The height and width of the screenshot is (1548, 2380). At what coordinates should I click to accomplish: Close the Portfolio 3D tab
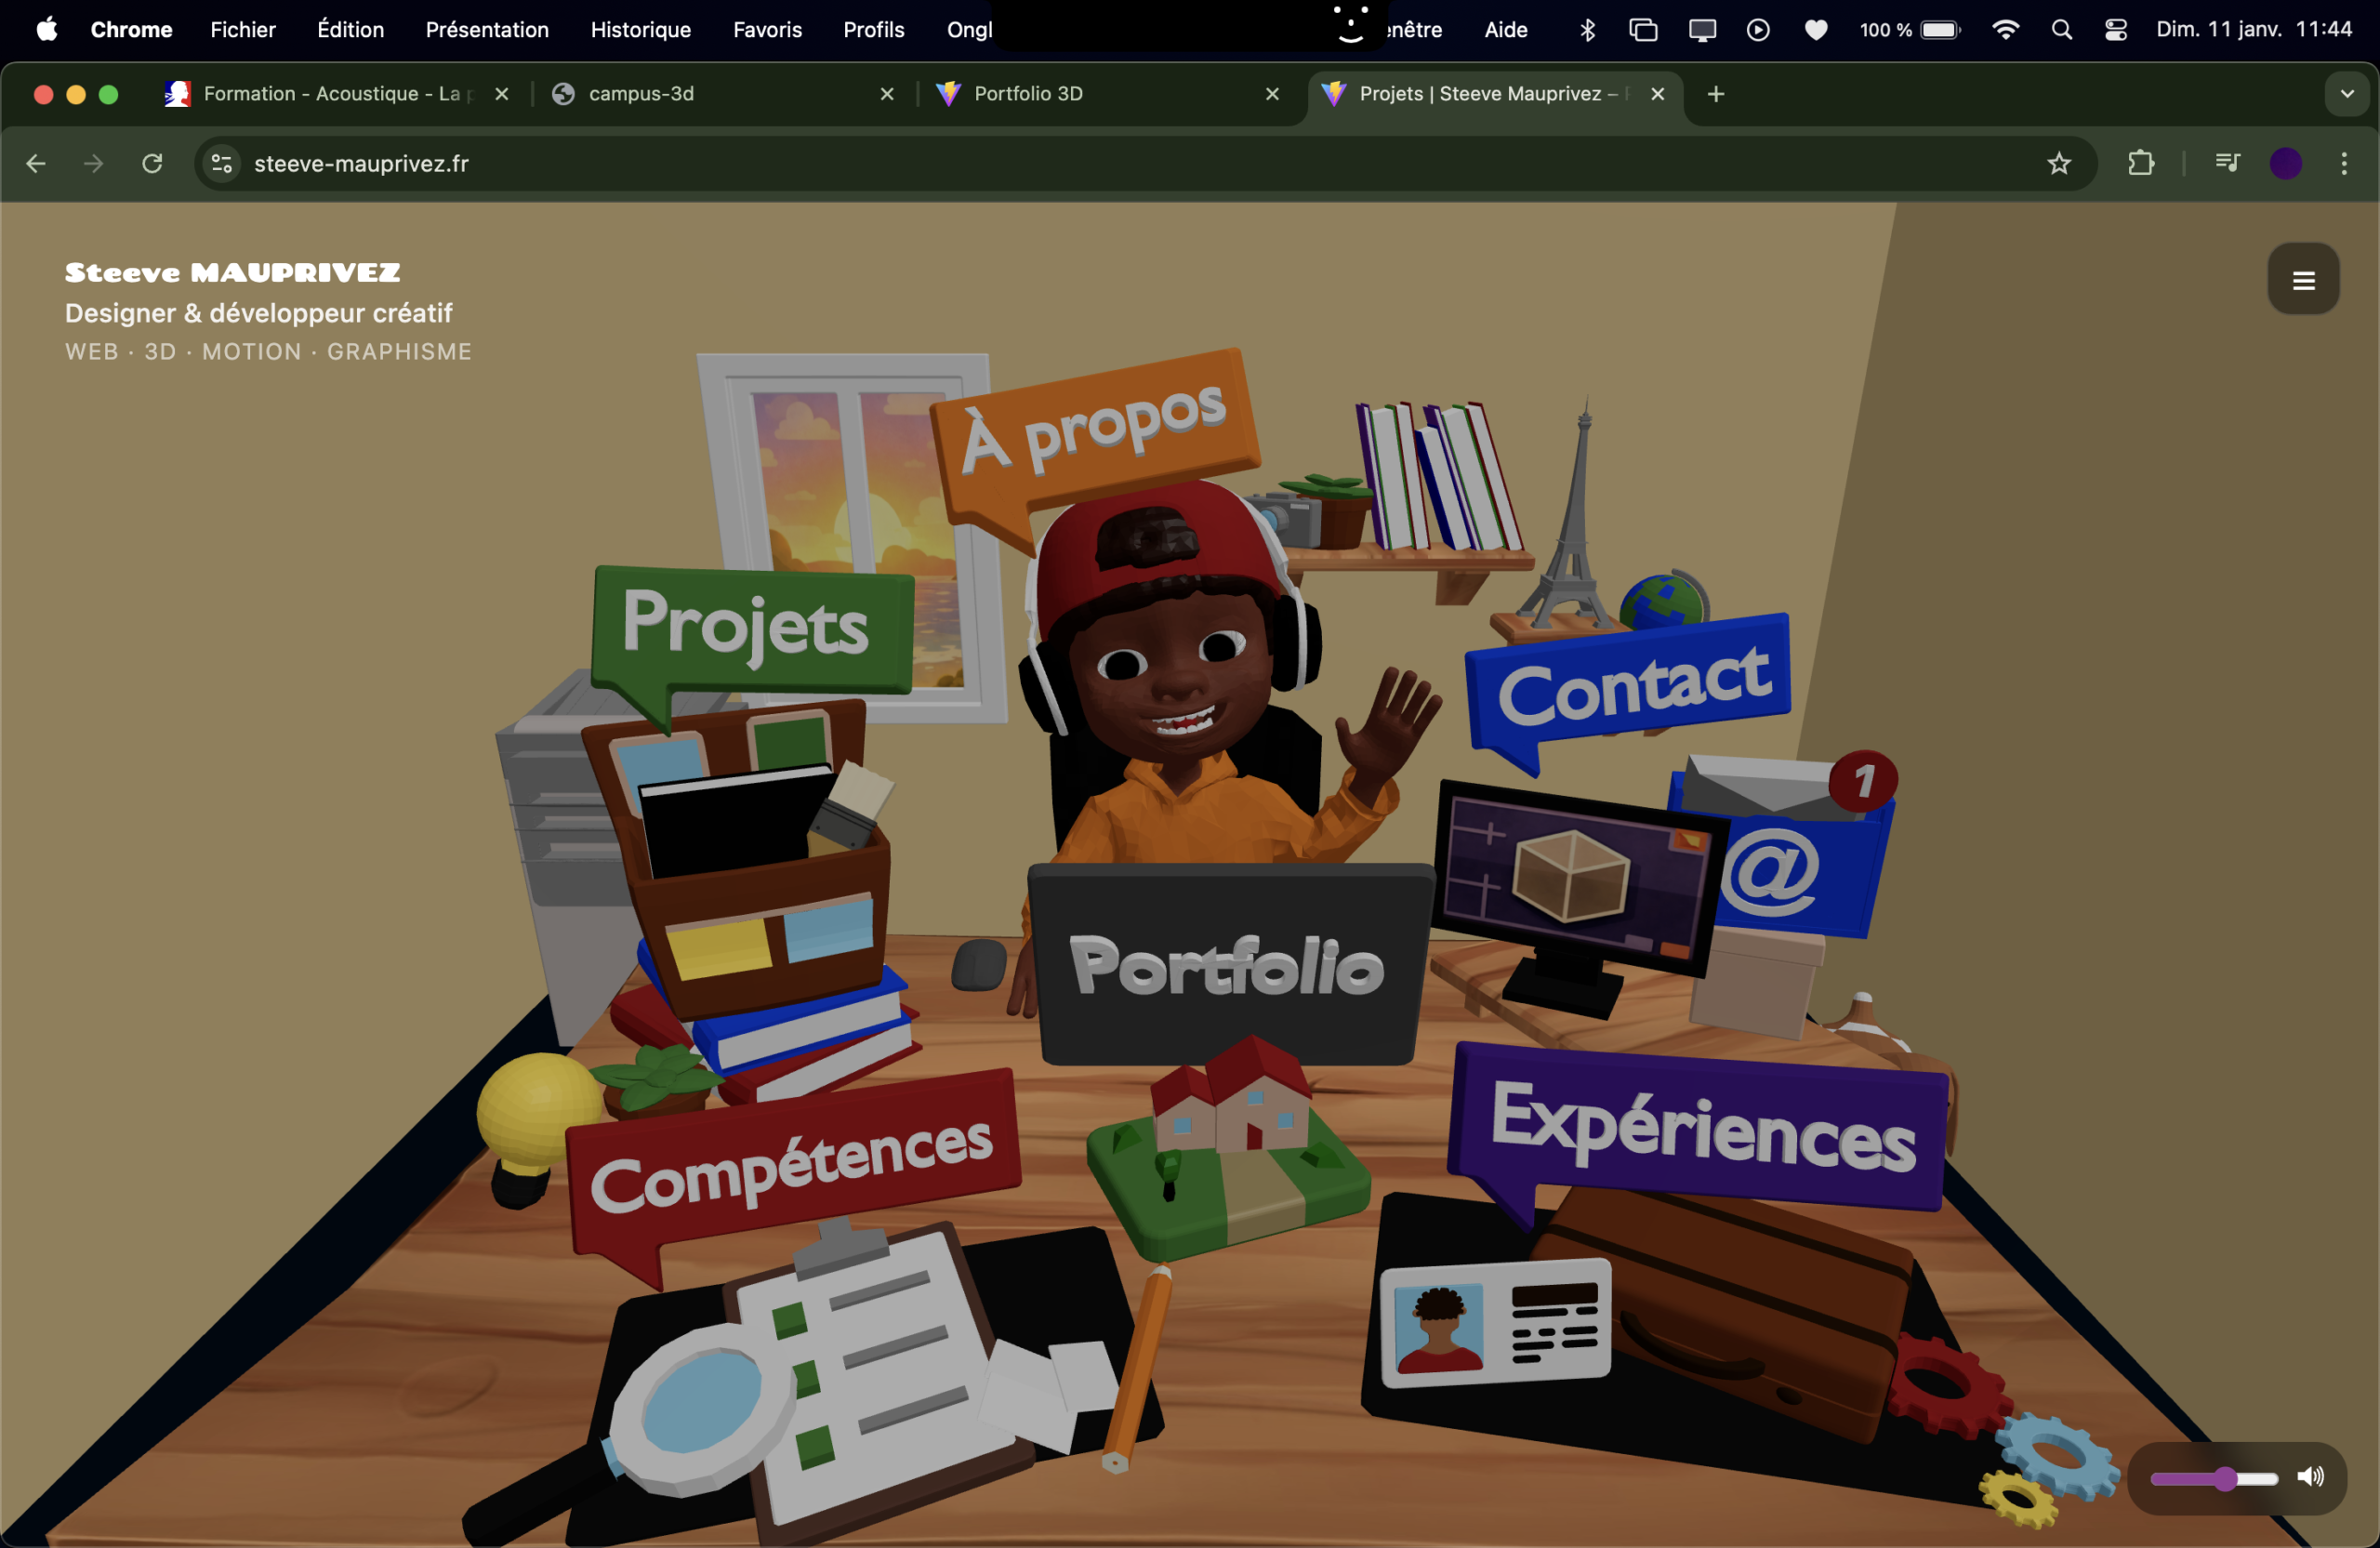tap(1272, 94)
